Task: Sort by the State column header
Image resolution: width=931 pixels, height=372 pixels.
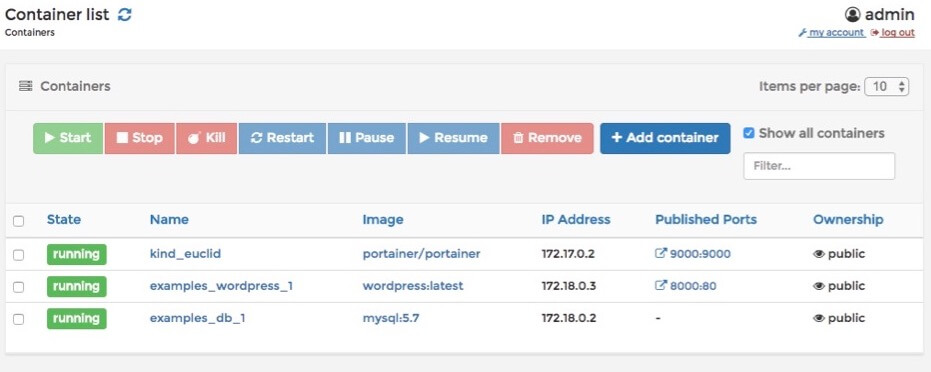Action: tap(64, 220)
